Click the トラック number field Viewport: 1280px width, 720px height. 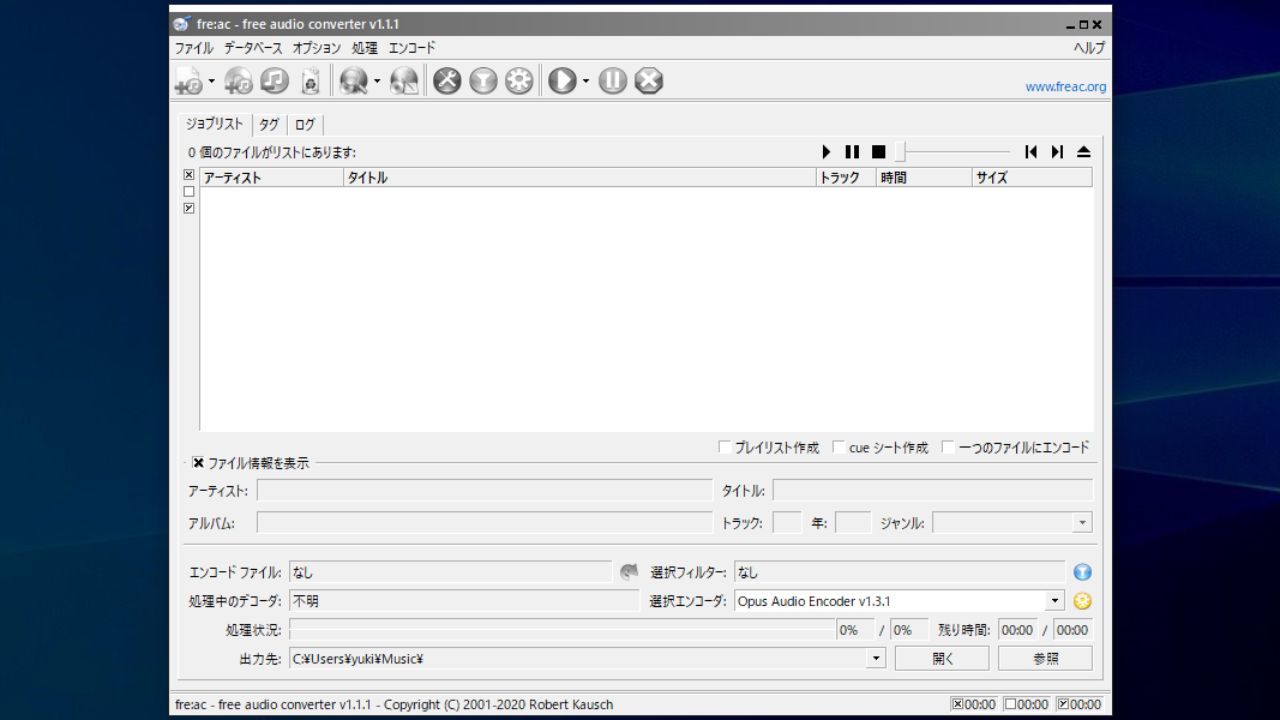pos(787,523)
